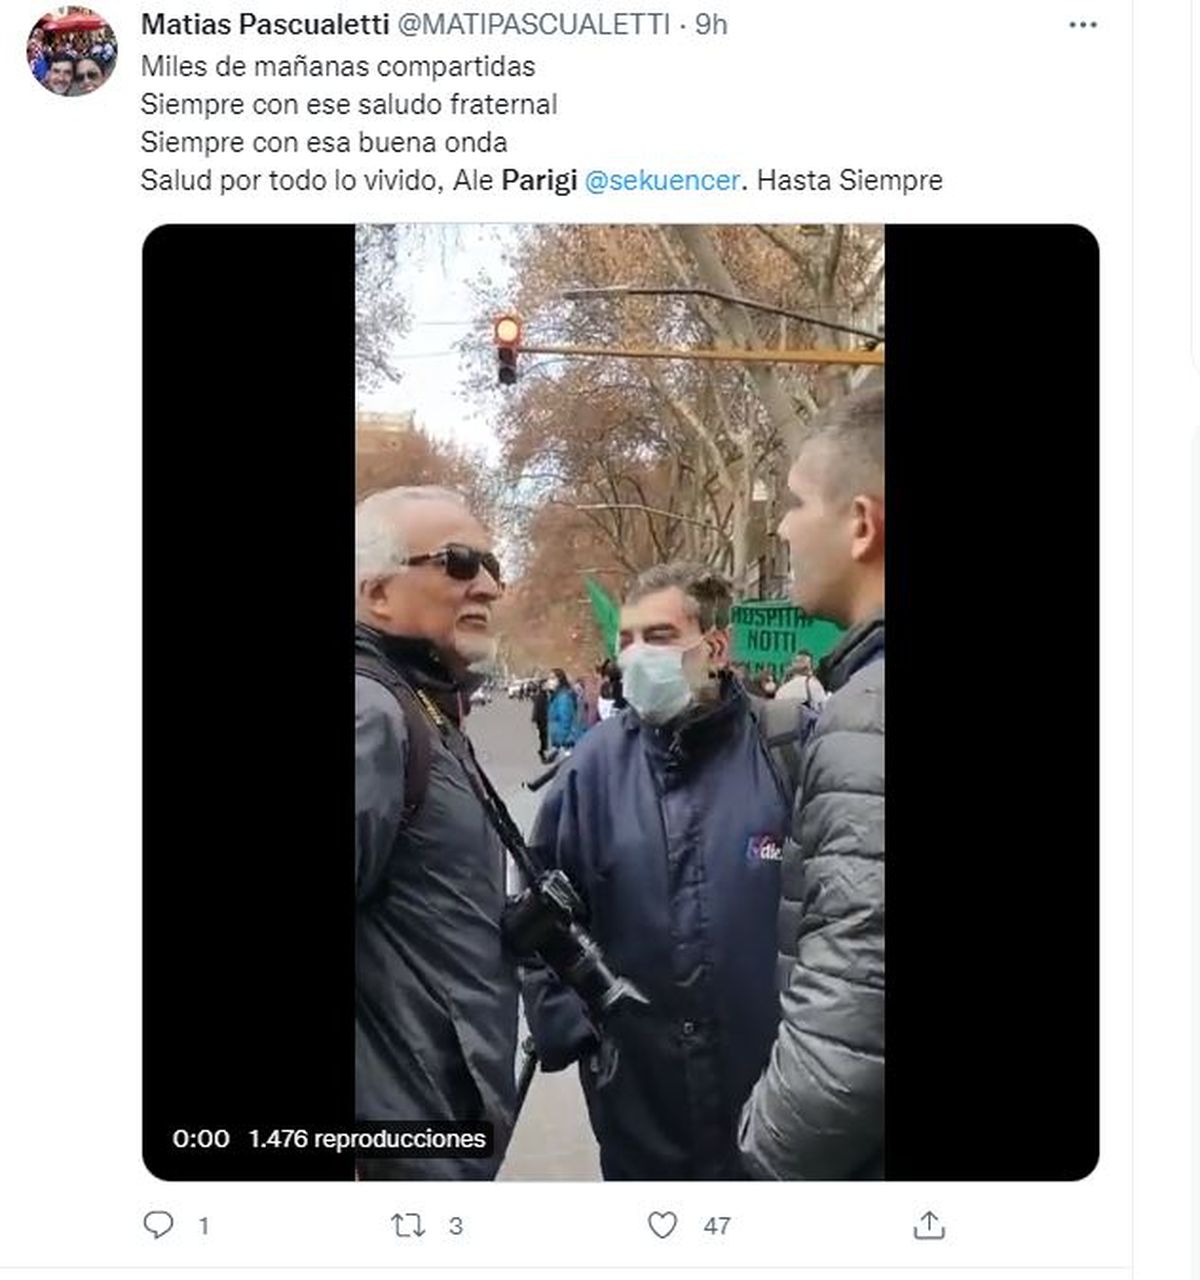Click the tweet text 'Miles de mañanas compartidas'

(338, 66)
